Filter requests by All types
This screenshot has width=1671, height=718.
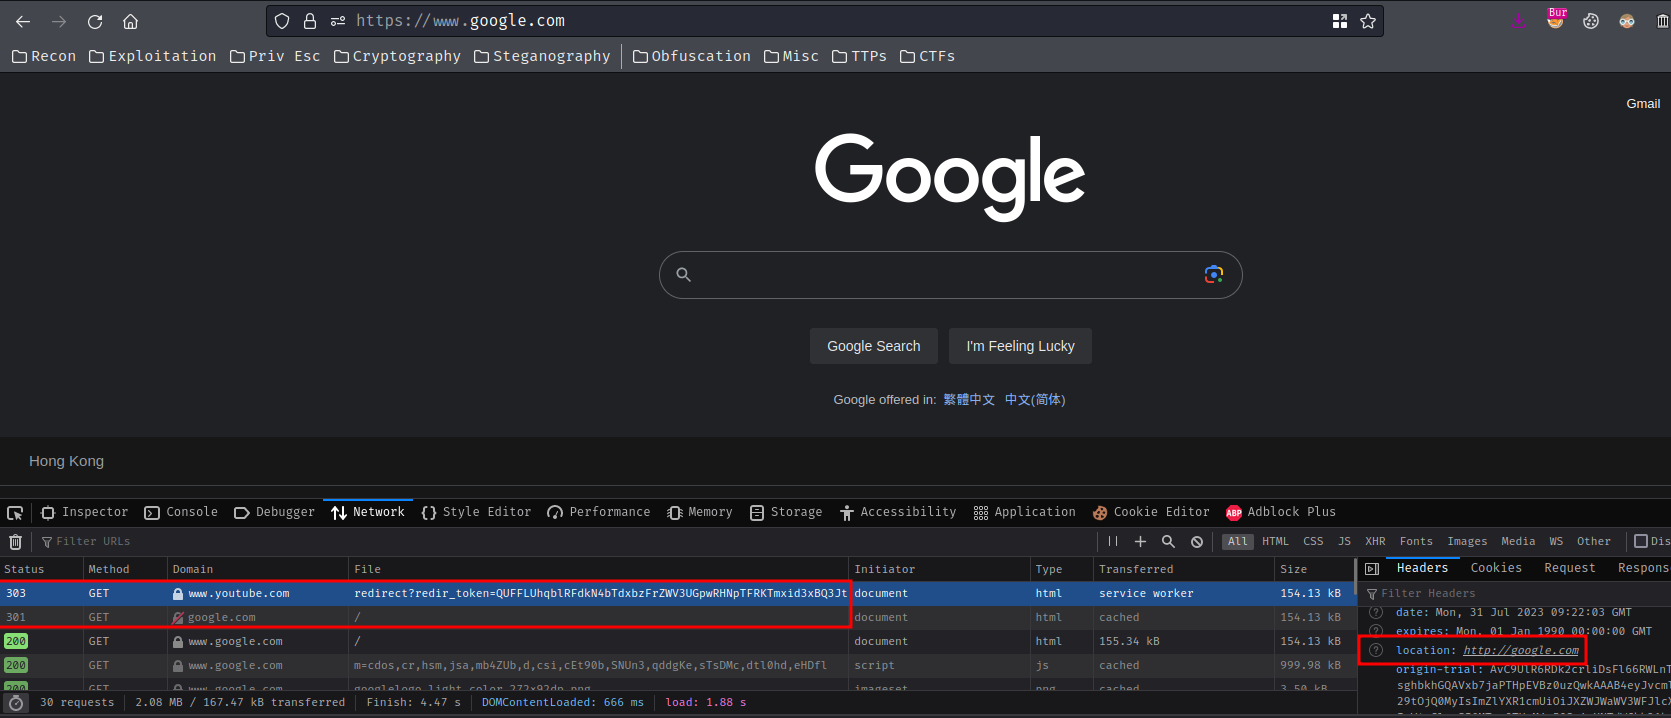coord(1238,542)
